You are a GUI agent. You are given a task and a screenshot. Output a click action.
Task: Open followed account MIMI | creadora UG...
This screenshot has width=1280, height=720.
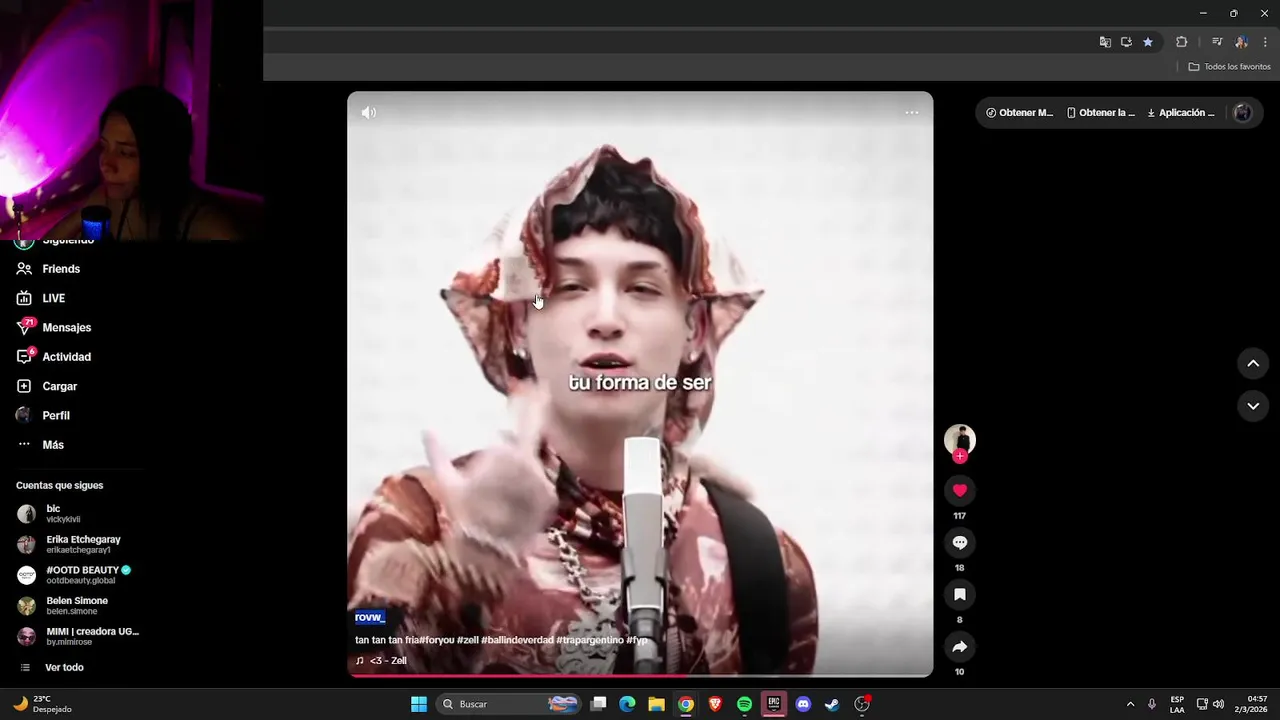click(78, 636)
